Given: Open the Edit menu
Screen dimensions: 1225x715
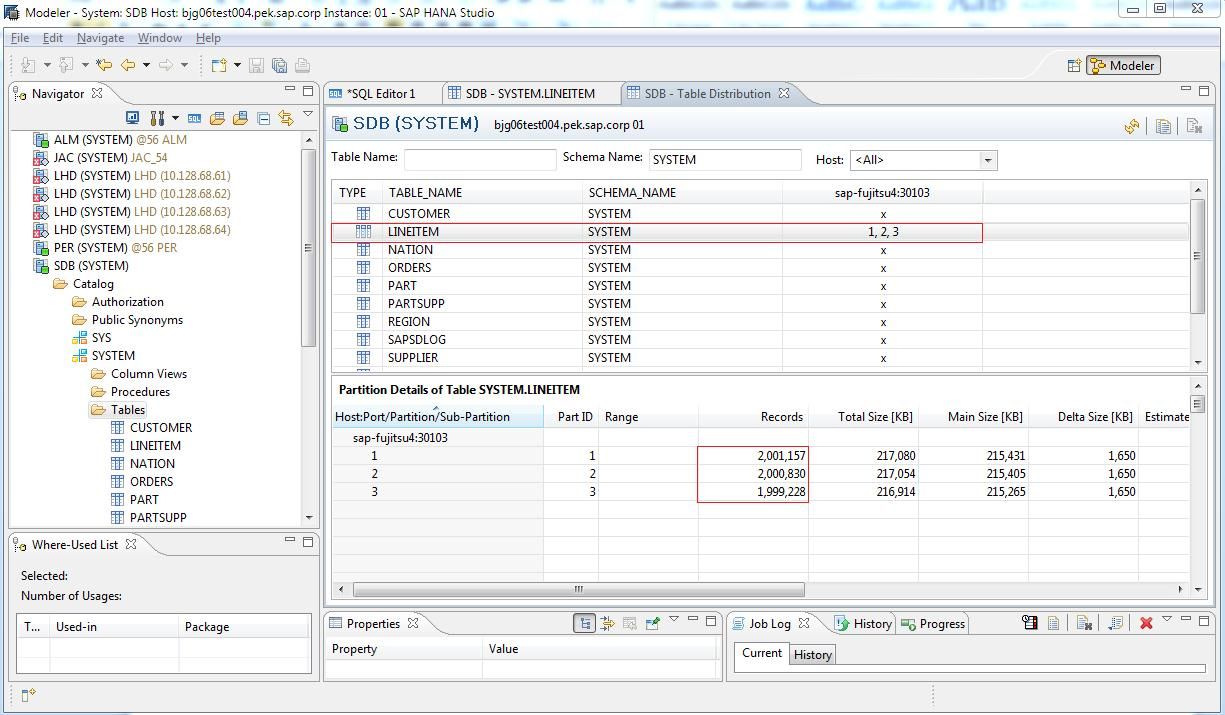Looking at the screenshot, I should click(53, 38).
